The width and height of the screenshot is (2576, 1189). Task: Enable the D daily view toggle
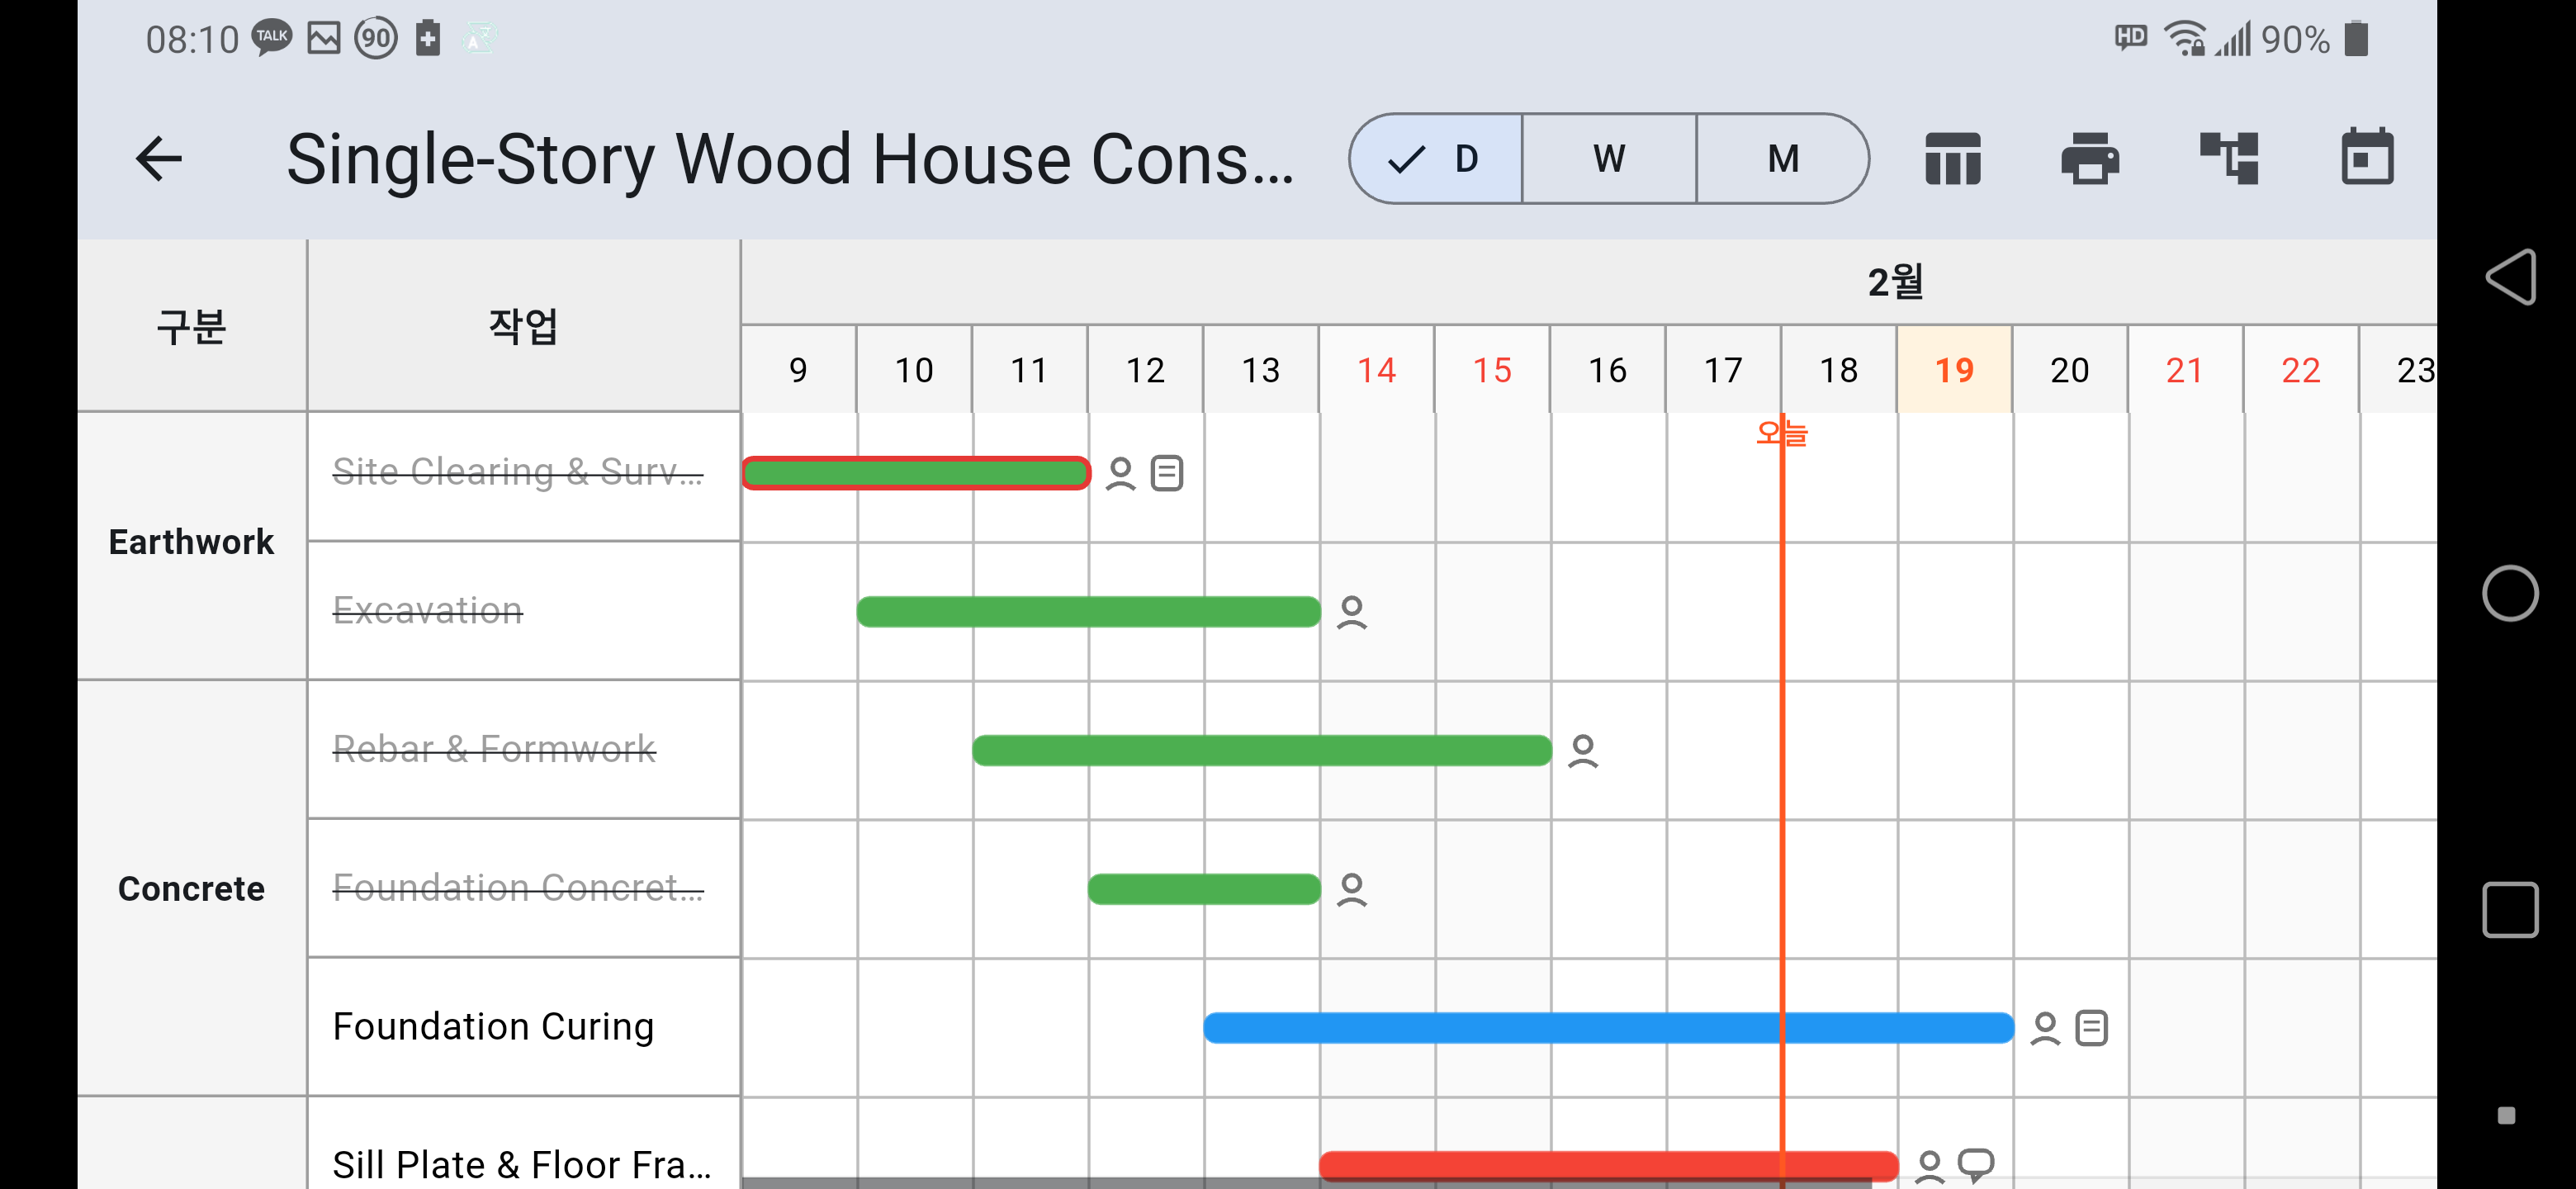pos(1434,158)
